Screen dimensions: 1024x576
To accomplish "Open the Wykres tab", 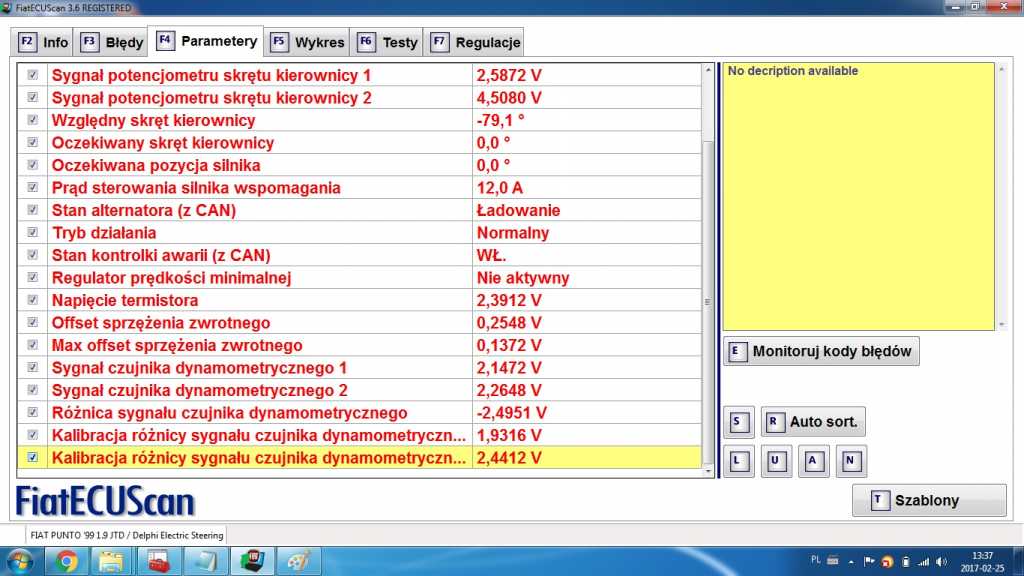I will (x=308, y=42).
